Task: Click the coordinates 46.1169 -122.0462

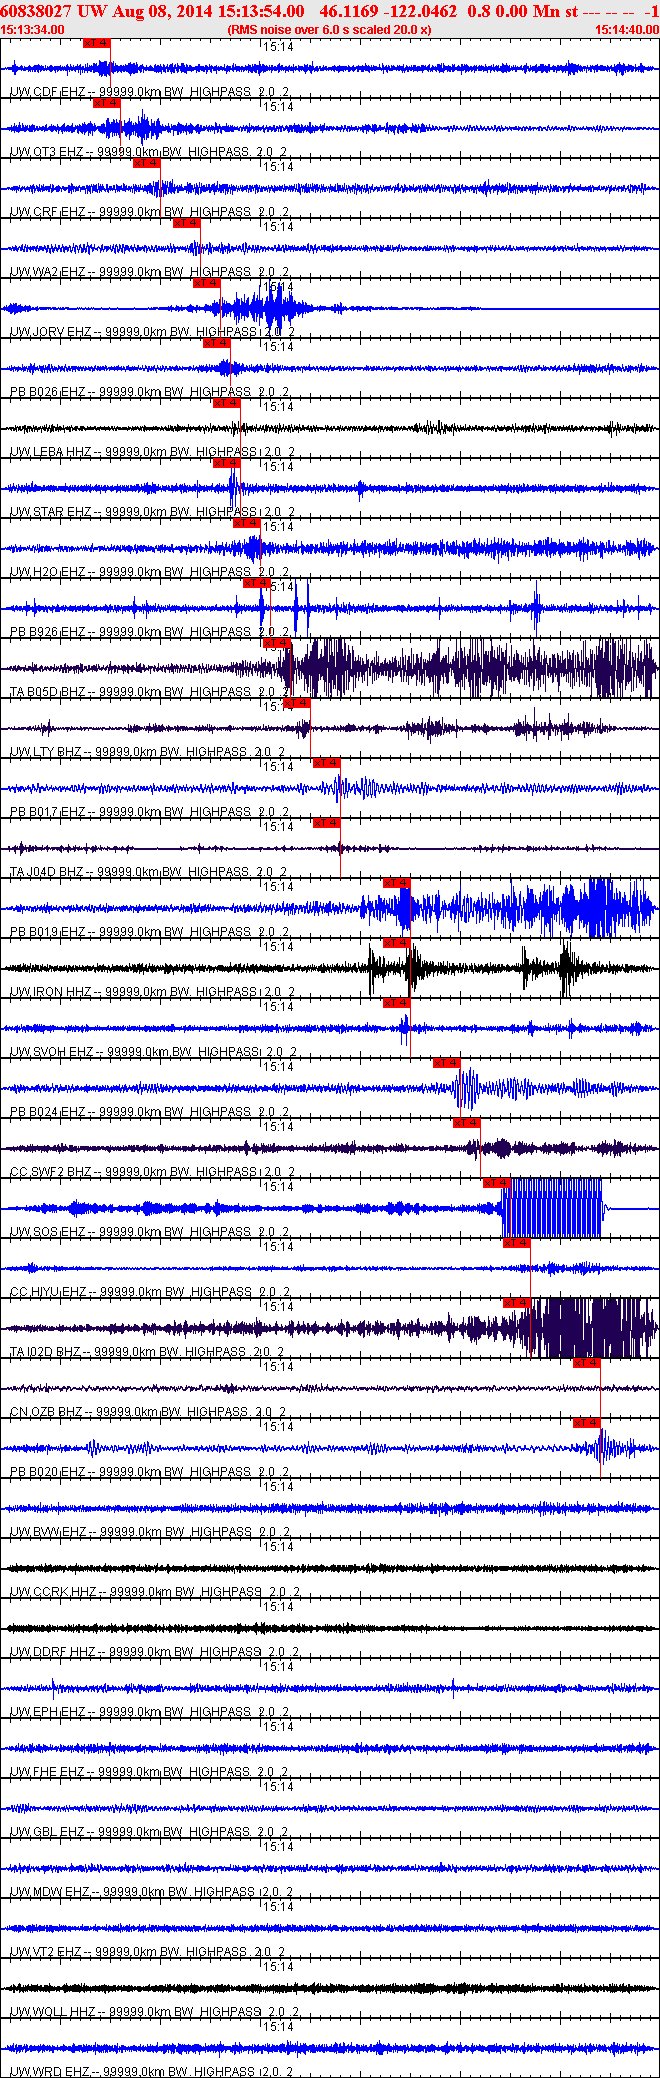Action: pos(388,12)
